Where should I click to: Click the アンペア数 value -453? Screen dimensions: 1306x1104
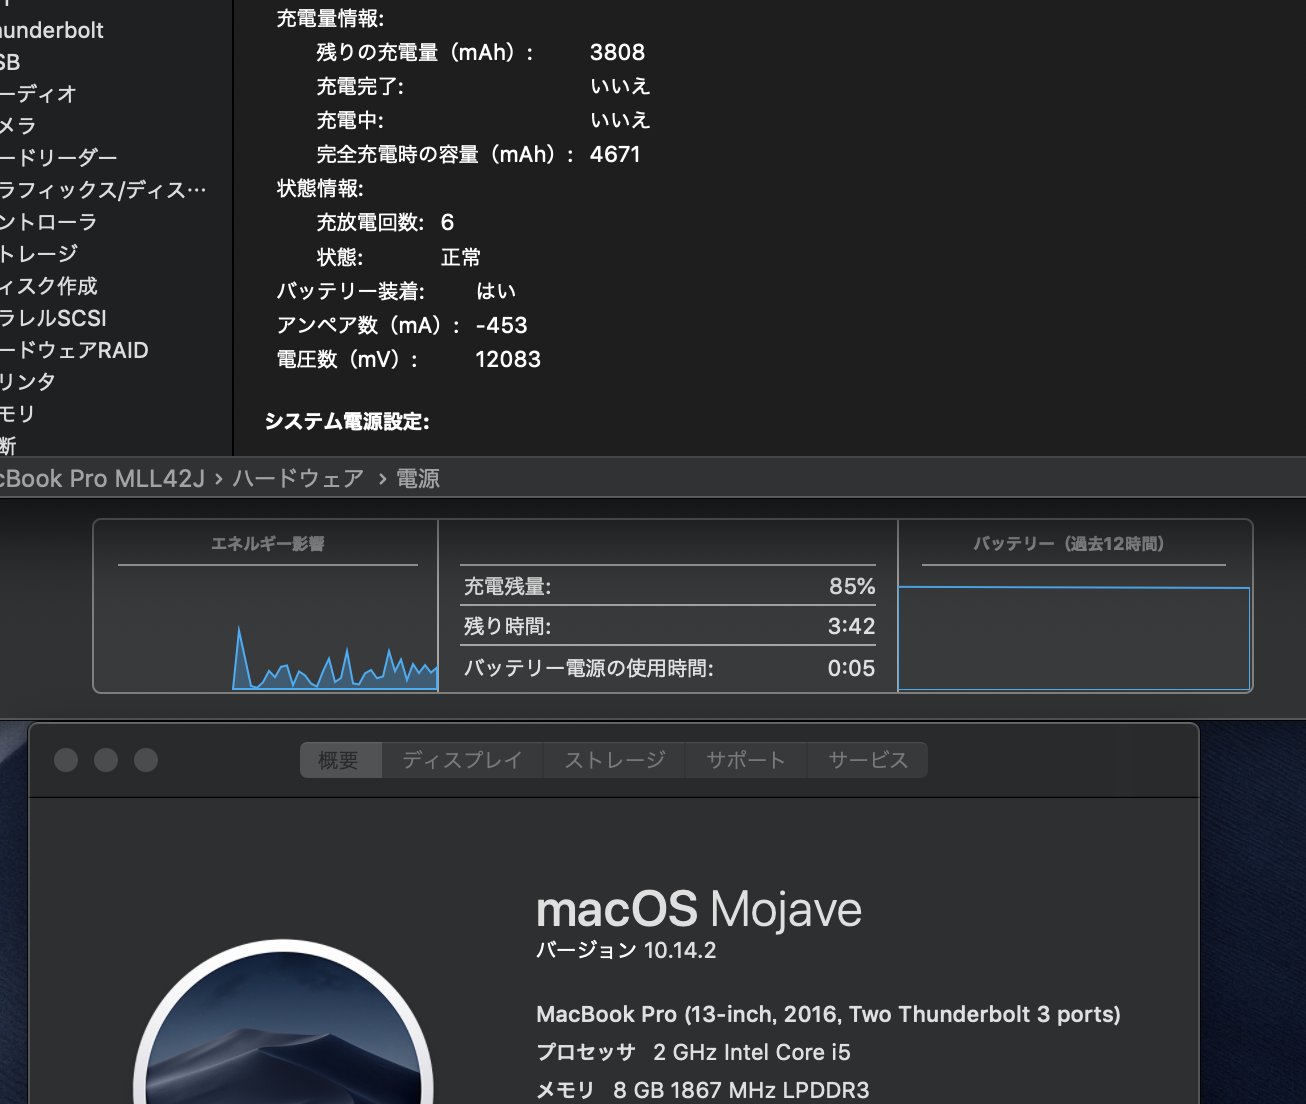pos(502,325)
